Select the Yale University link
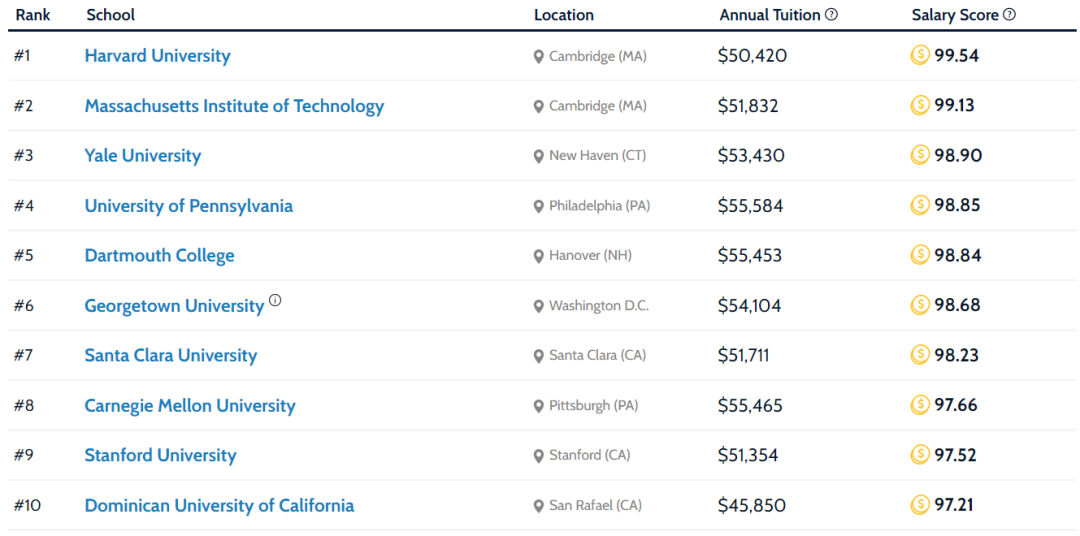Screen dimensions: 1080x536 pyautogui.click(x=142, y=156)
